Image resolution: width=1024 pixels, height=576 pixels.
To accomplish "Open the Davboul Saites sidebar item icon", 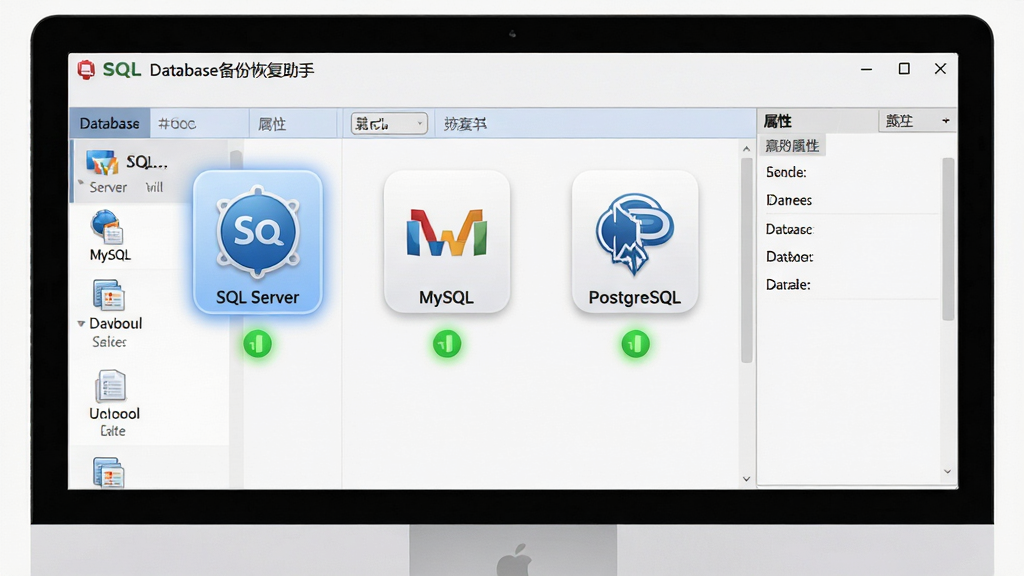I will coord(108,295).
